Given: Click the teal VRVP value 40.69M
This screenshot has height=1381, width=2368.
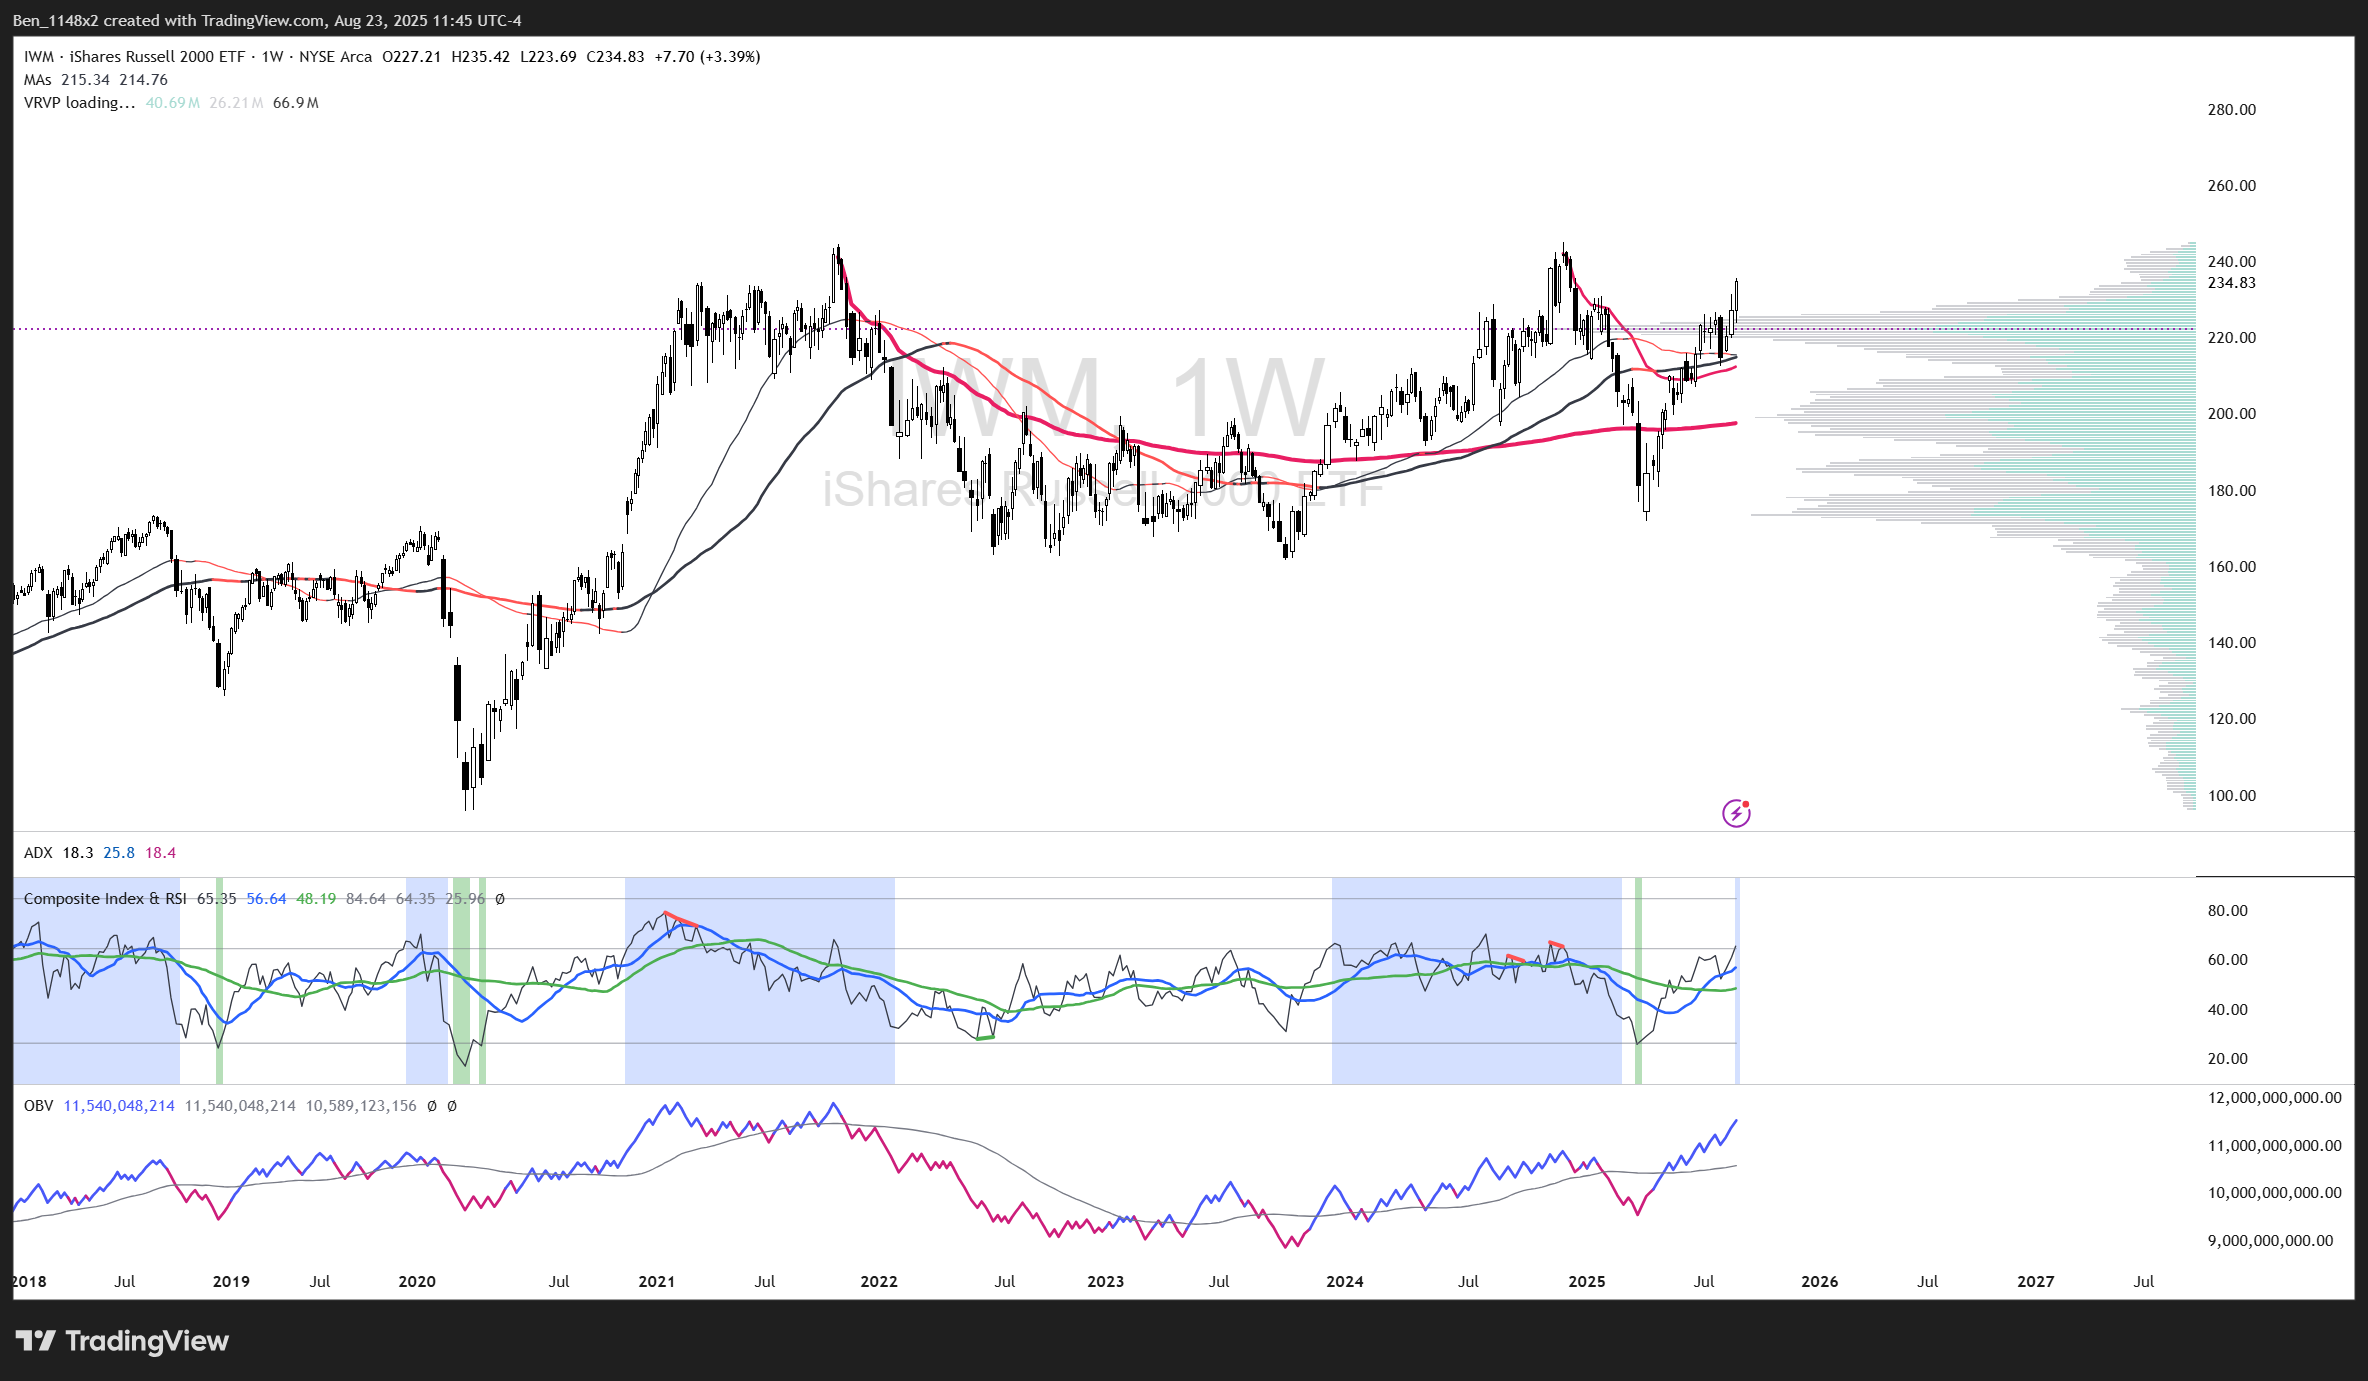Looking at the screenshot, I should pyautogui.click(x=172, y=103).
